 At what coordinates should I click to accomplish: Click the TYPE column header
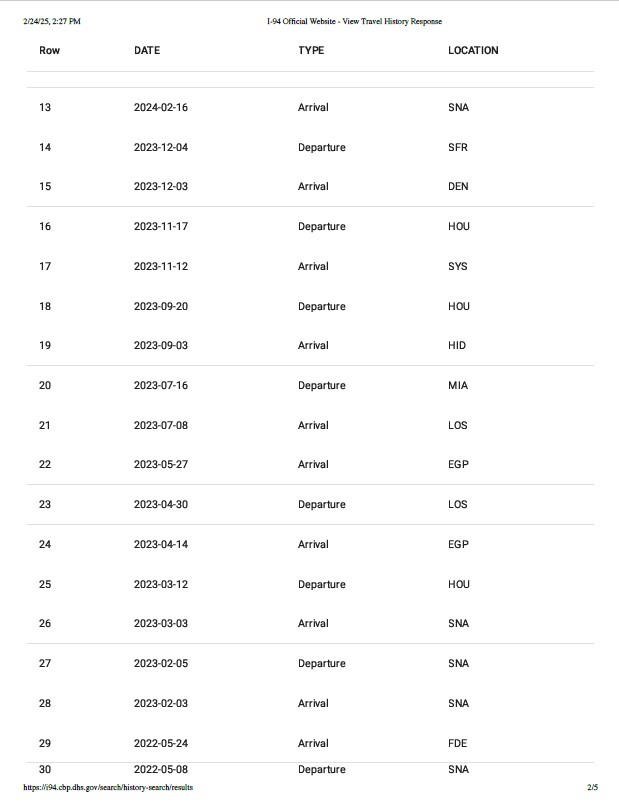point(311,50)
